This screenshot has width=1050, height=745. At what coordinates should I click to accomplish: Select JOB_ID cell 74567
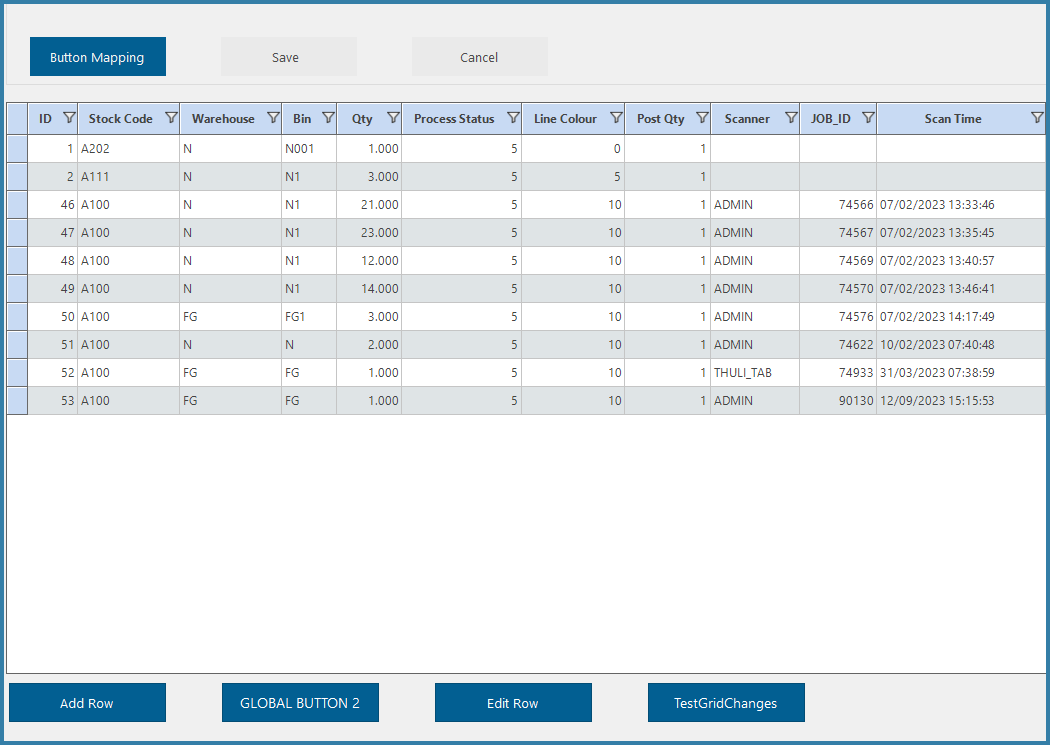pos(838,233)
